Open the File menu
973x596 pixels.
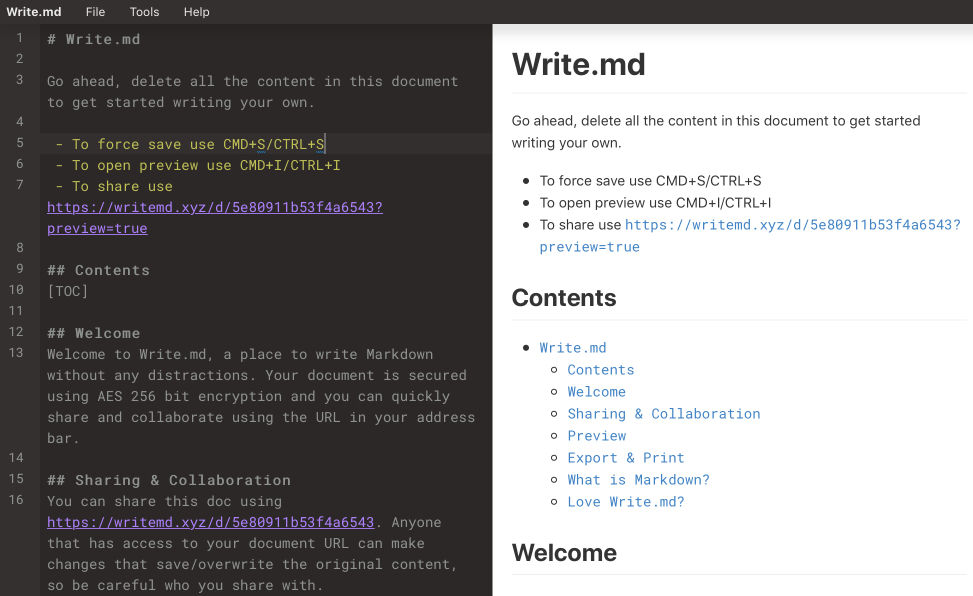tap(95, 12)
